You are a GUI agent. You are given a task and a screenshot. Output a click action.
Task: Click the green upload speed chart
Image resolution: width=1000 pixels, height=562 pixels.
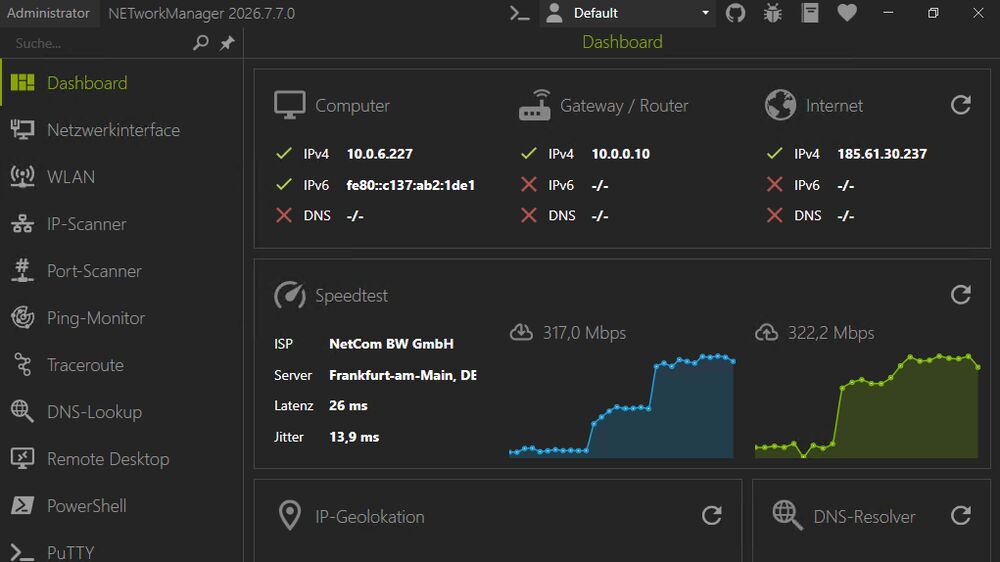867,406
